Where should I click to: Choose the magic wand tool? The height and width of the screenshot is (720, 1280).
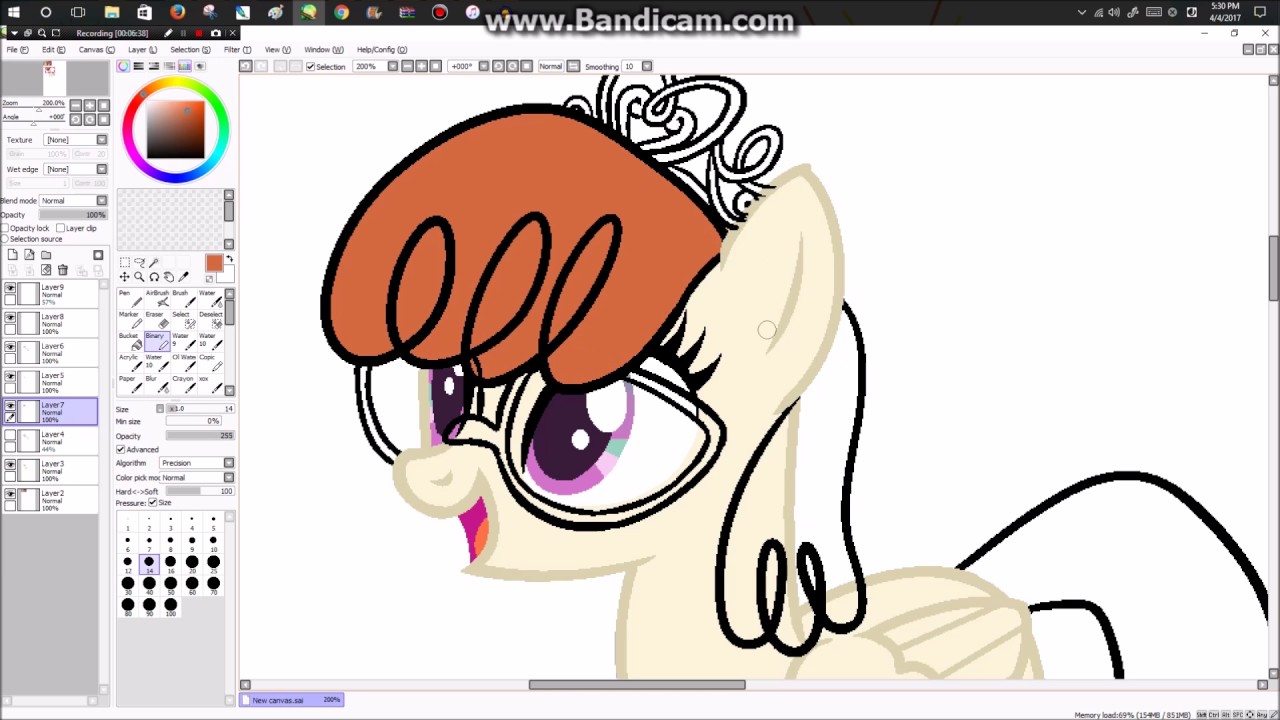(153, 262)
